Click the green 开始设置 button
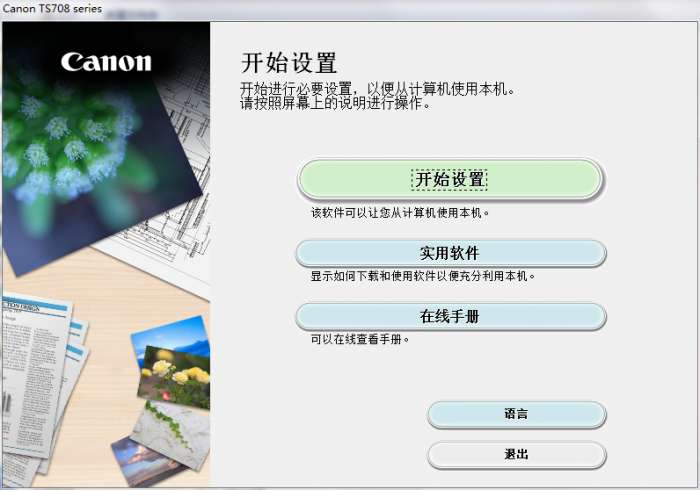Image resolution: width=700 pixels, height=490 pixels. click(x=450, y=179)
